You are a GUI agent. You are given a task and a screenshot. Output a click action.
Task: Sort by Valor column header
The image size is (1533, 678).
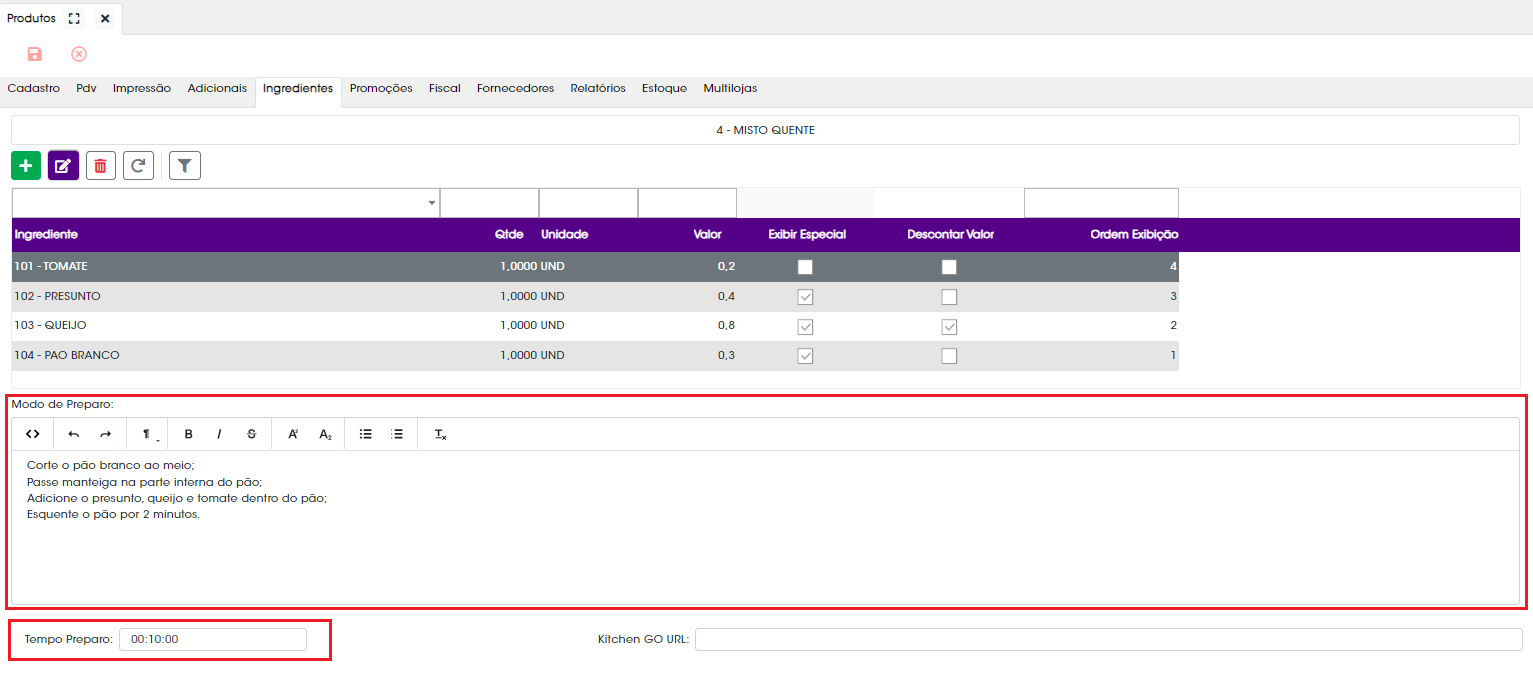coord(707,235)
